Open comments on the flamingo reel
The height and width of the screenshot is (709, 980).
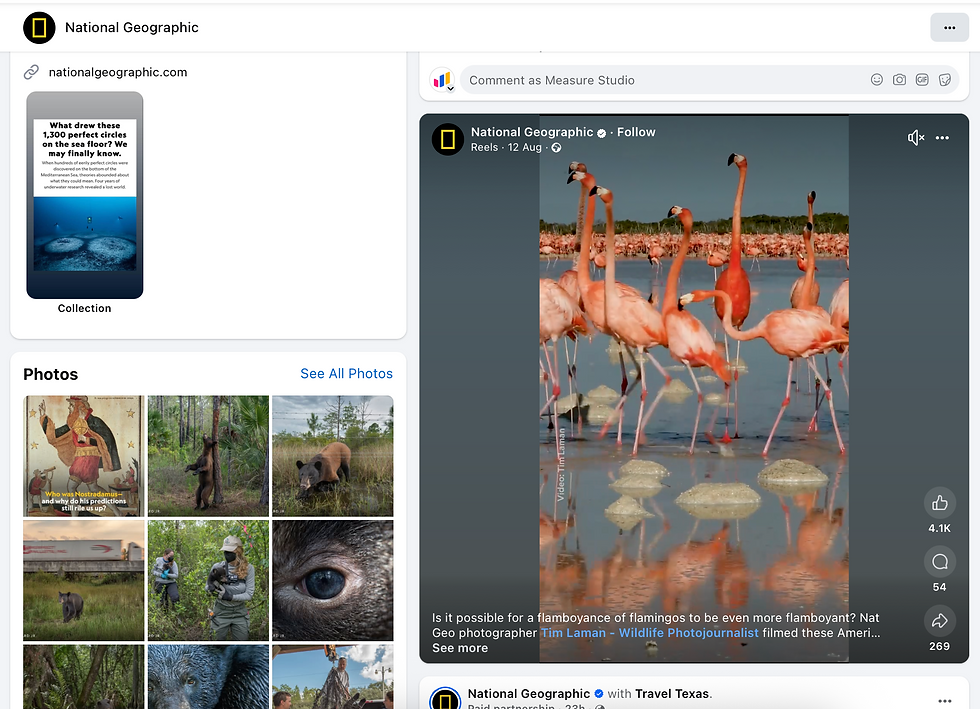click(939, 562)
